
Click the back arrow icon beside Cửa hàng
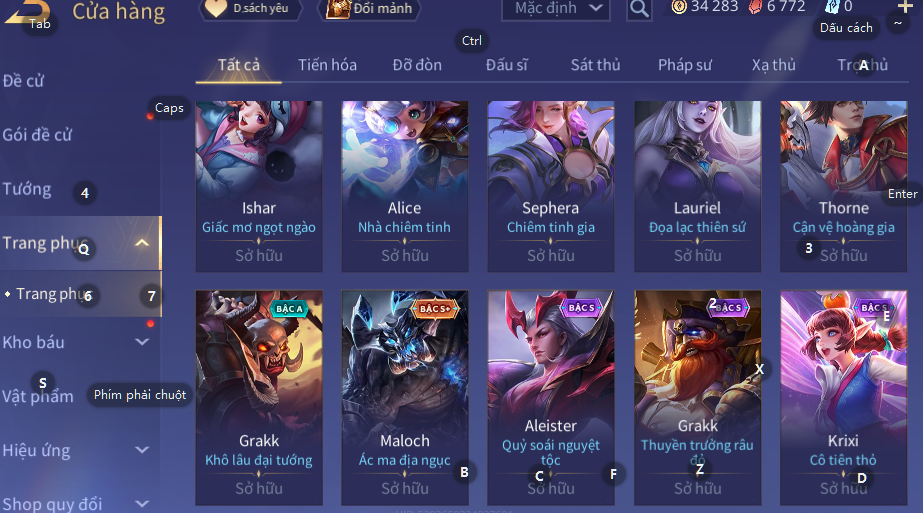point(24,11)
